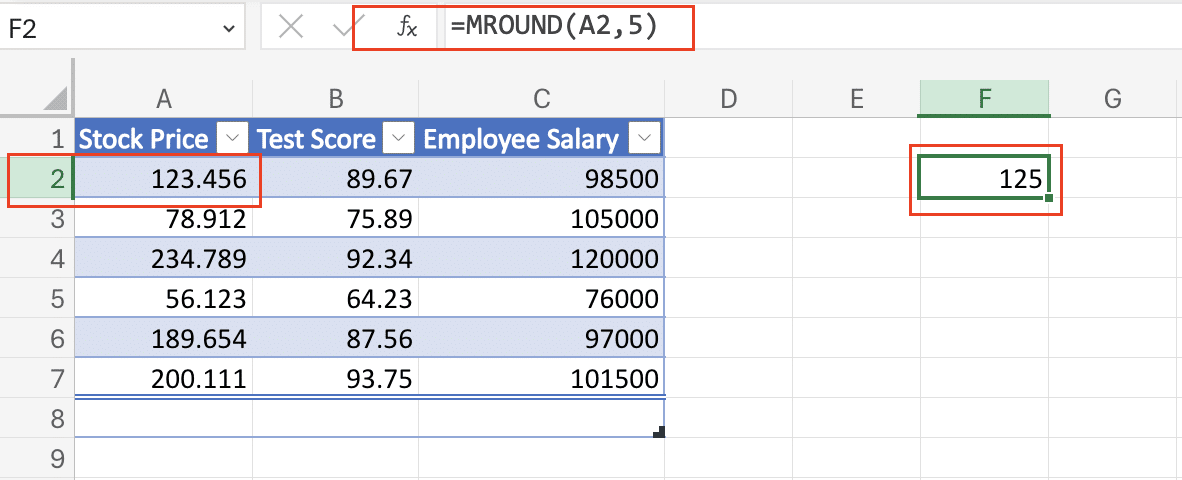The image size is (1182, 480).
Task: Select column F header
Action: coord(984,98)
